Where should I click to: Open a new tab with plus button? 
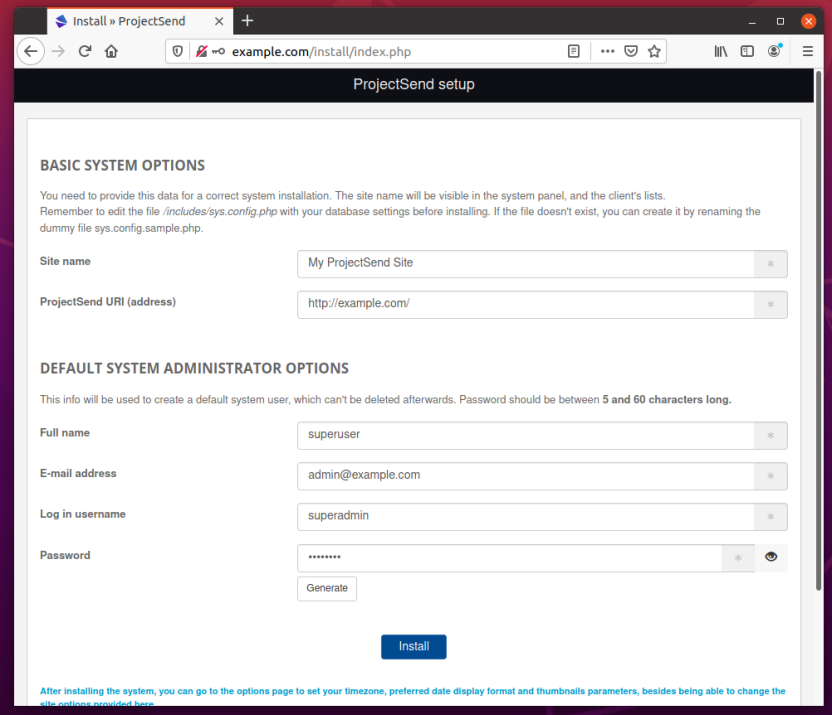(248, 21)
